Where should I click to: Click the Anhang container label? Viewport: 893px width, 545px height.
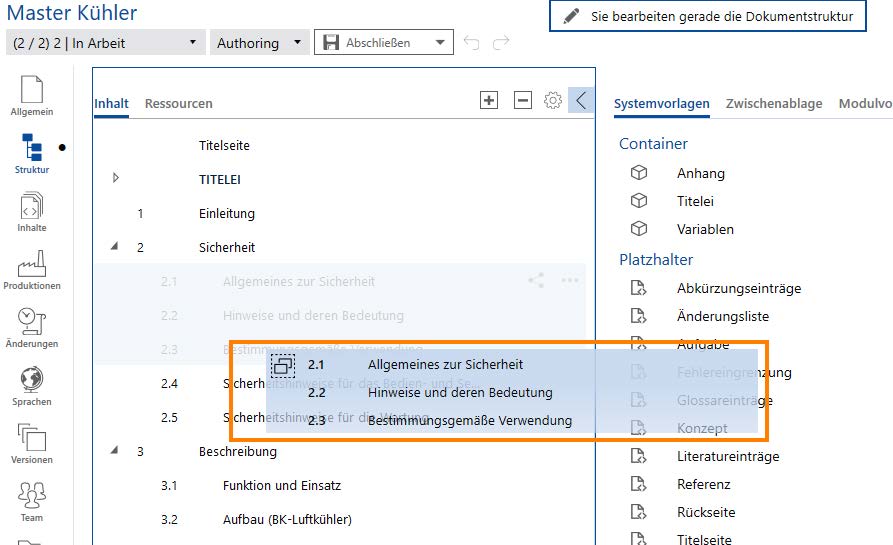point(701,173)
